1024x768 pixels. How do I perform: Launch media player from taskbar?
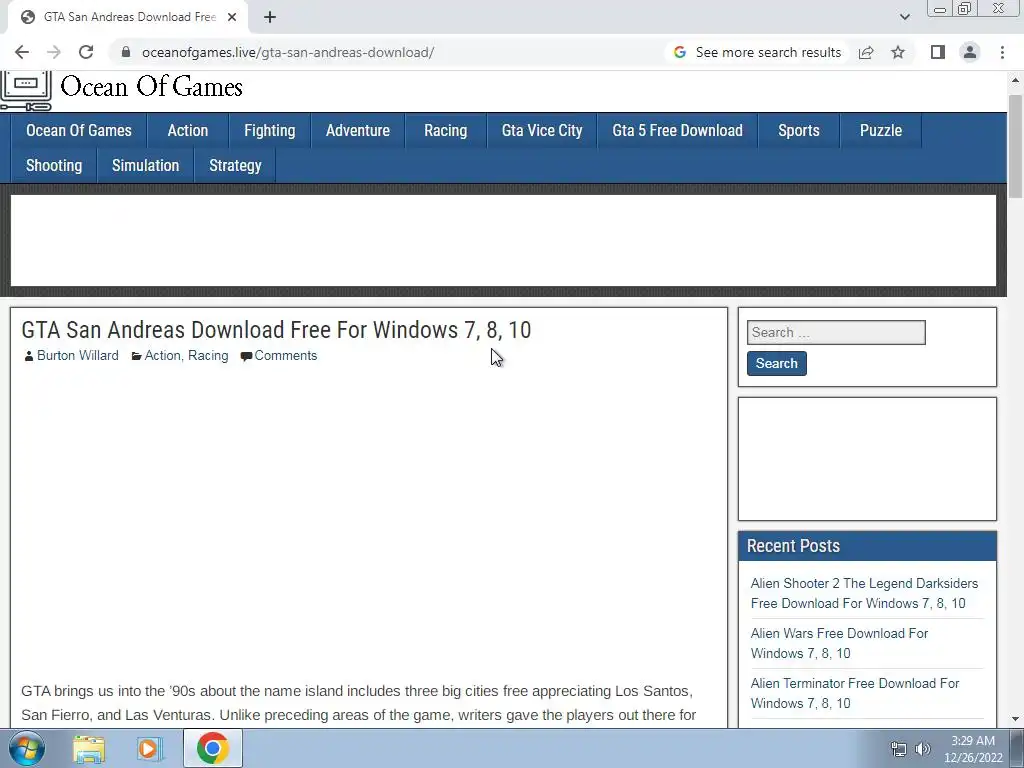tap(149, 748)
